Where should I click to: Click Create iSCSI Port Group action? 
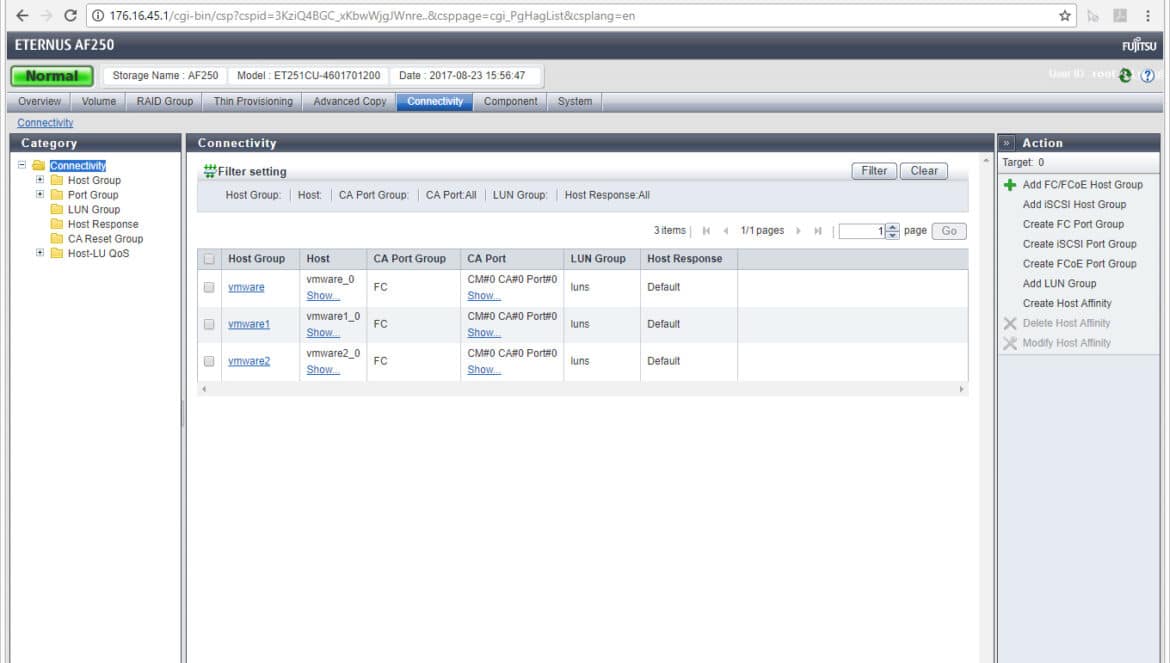tap(1080, 244)
